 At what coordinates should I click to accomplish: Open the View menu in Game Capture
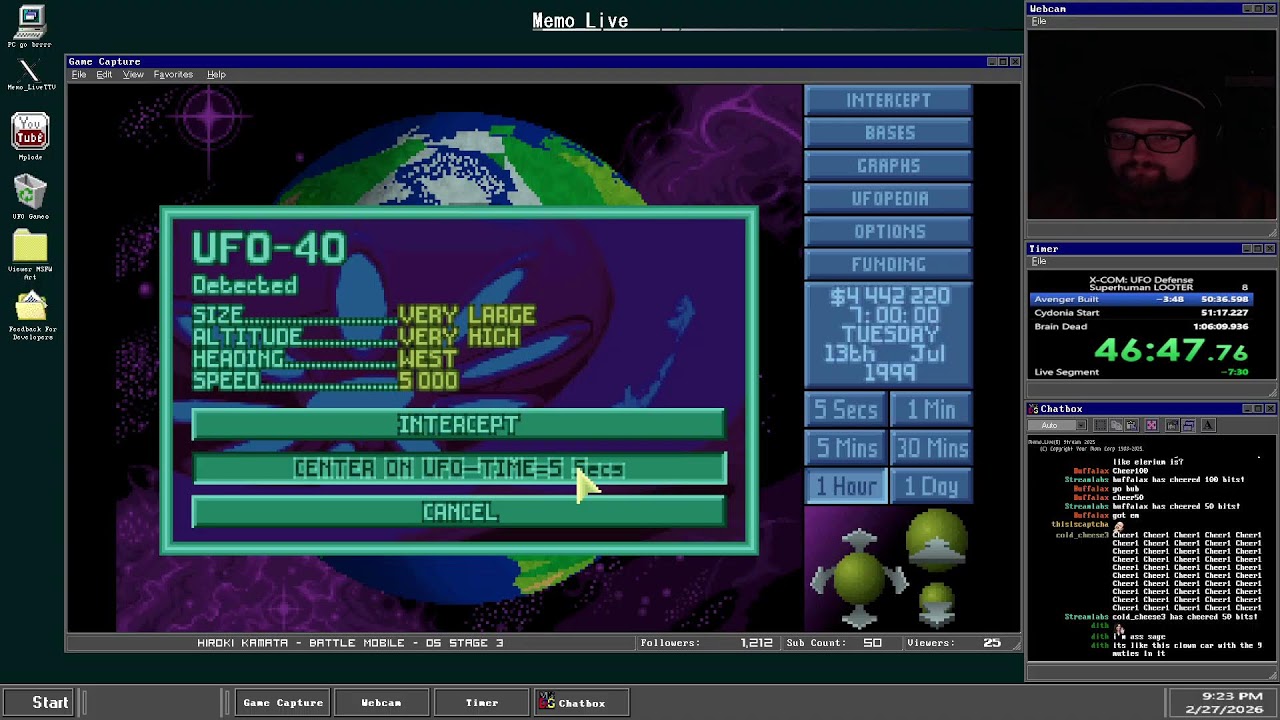(x=133, y=75)
